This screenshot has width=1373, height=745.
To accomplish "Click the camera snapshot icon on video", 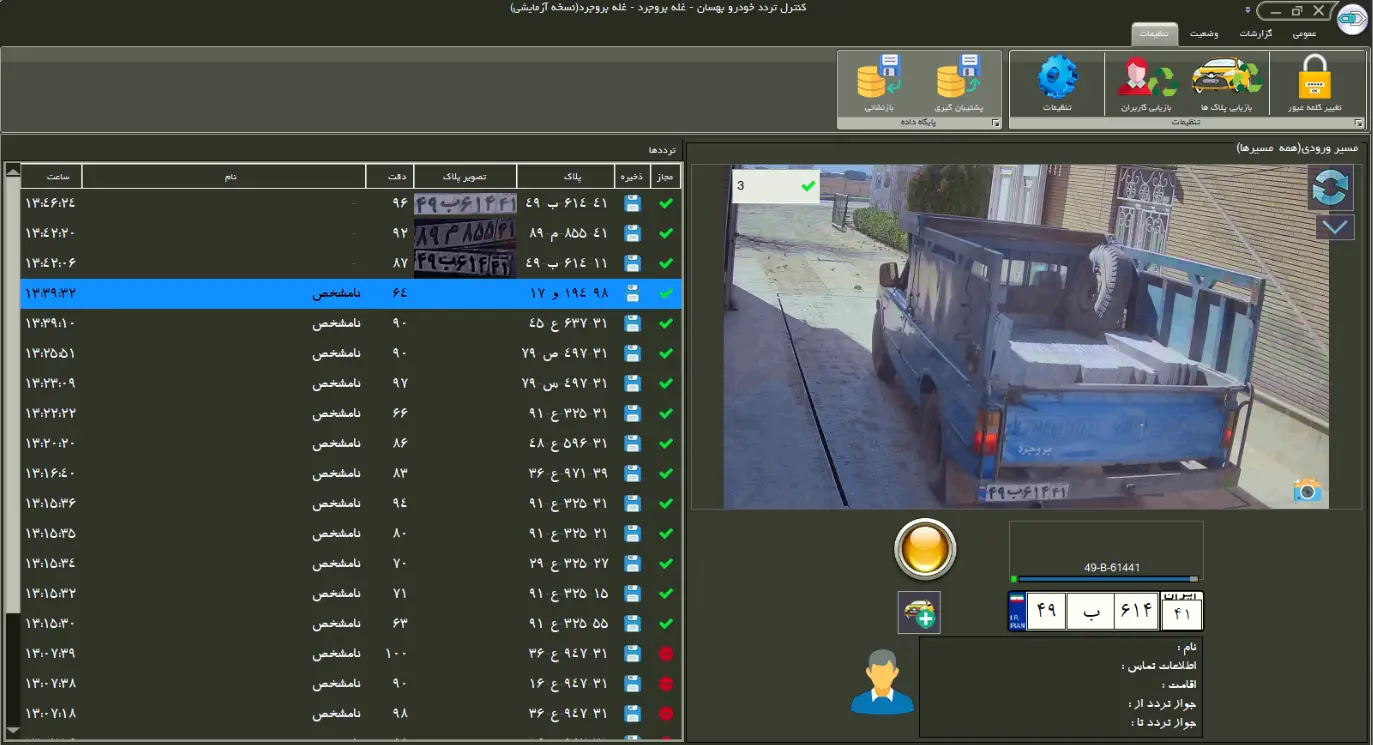I will (1307, 489).
